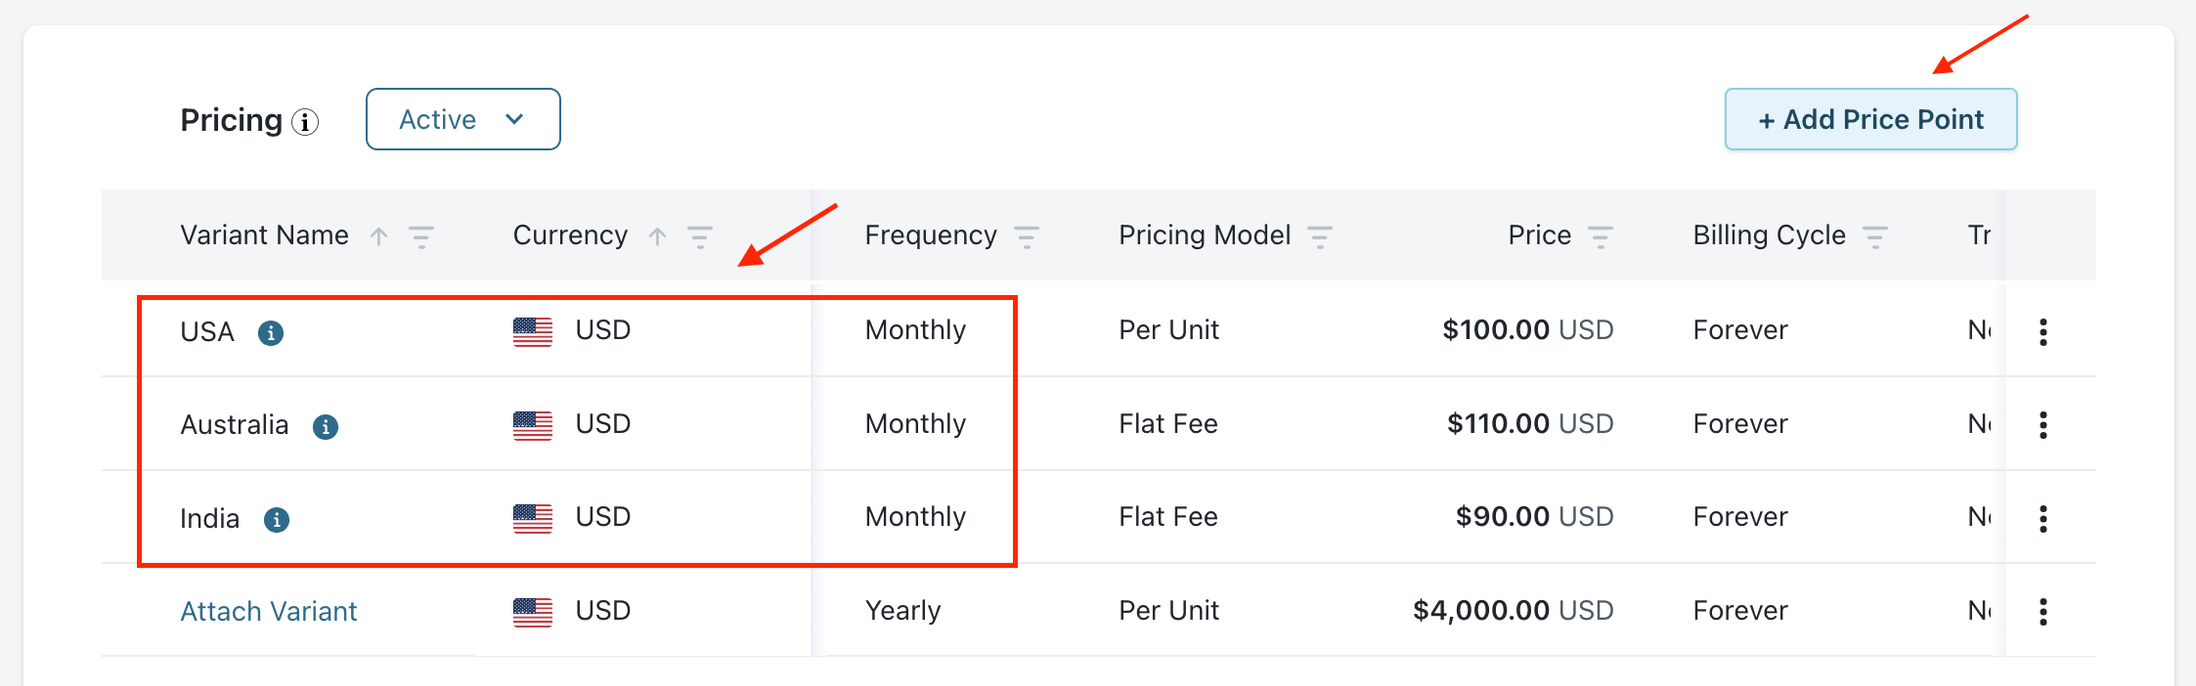Open the Active status dropdown

coord(463,119)
